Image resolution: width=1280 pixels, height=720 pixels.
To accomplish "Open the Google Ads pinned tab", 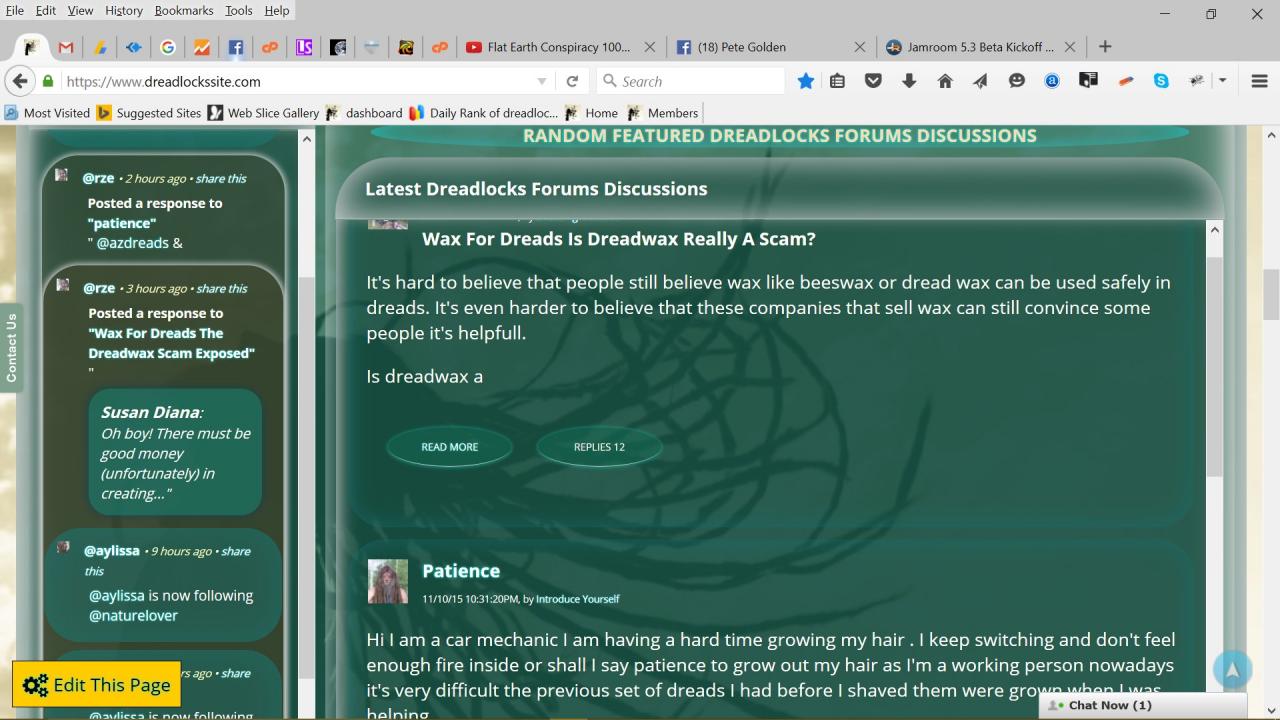I will point(100,47).
